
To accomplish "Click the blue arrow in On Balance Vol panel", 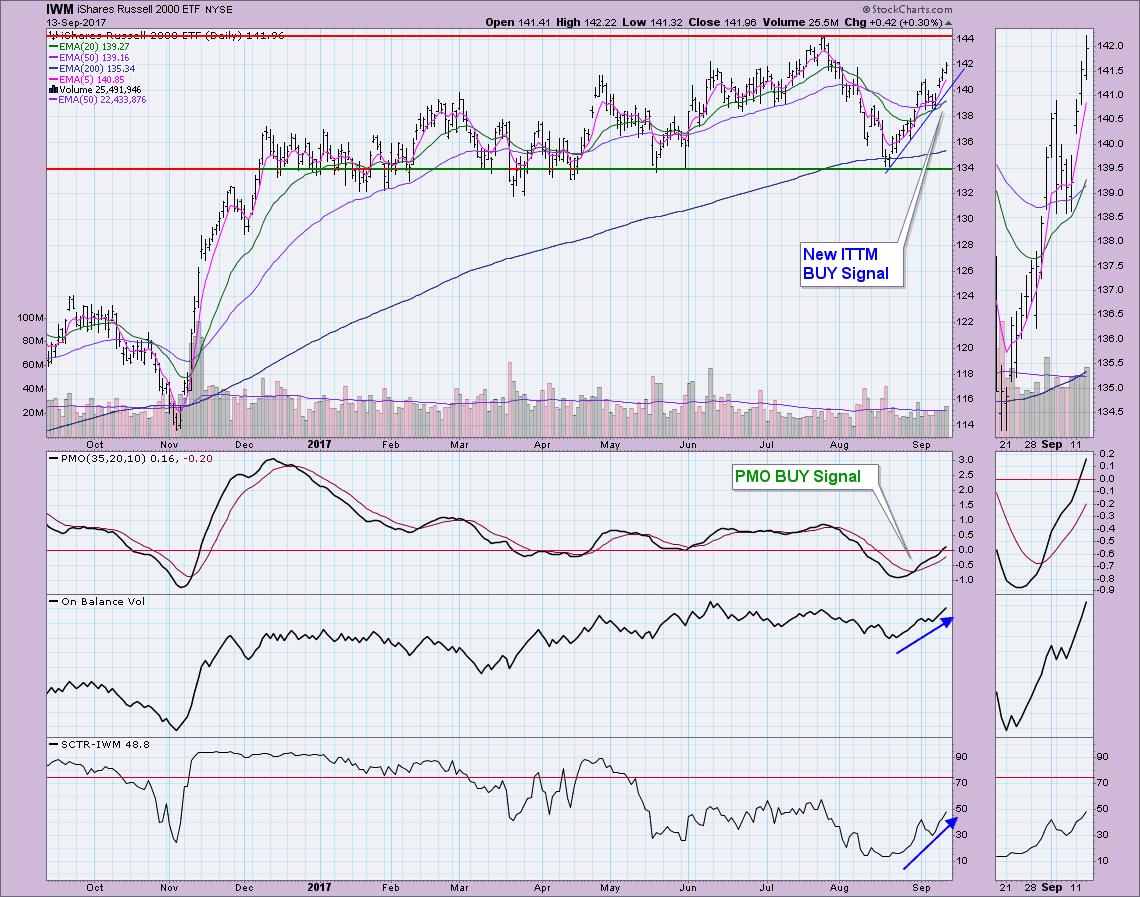I will click(x=924, y=636).
